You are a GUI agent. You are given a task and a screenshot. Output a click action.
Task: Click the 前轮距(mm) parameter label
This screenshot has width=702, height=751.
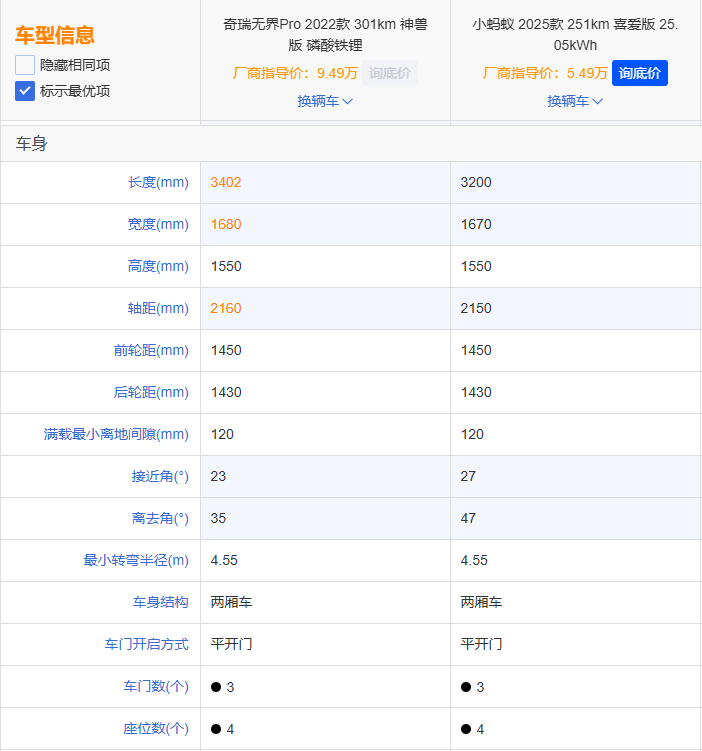pos(151,351)
